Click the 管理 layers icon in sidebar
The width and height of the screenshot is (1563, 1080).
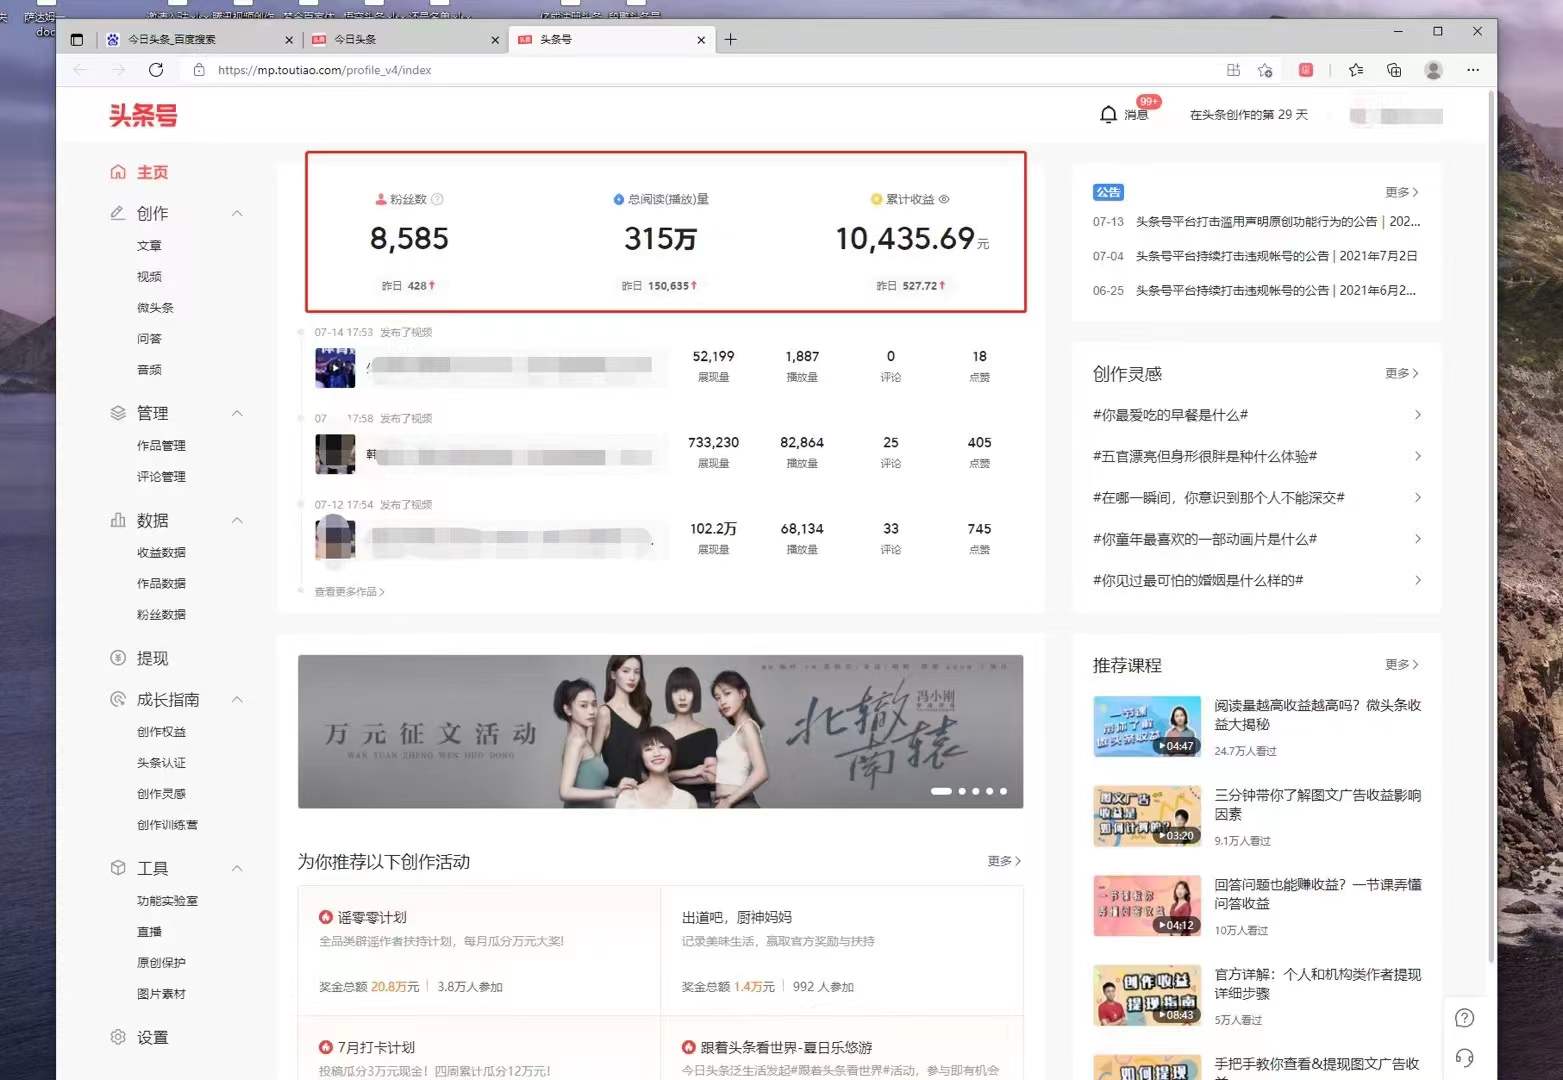(x=118, y=413)
